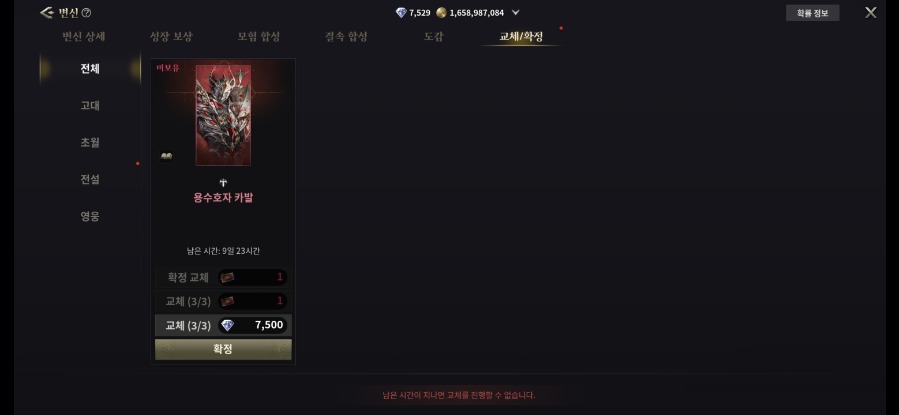Filter by 전설 grade

pyautogui.click(x=90, y=179)
